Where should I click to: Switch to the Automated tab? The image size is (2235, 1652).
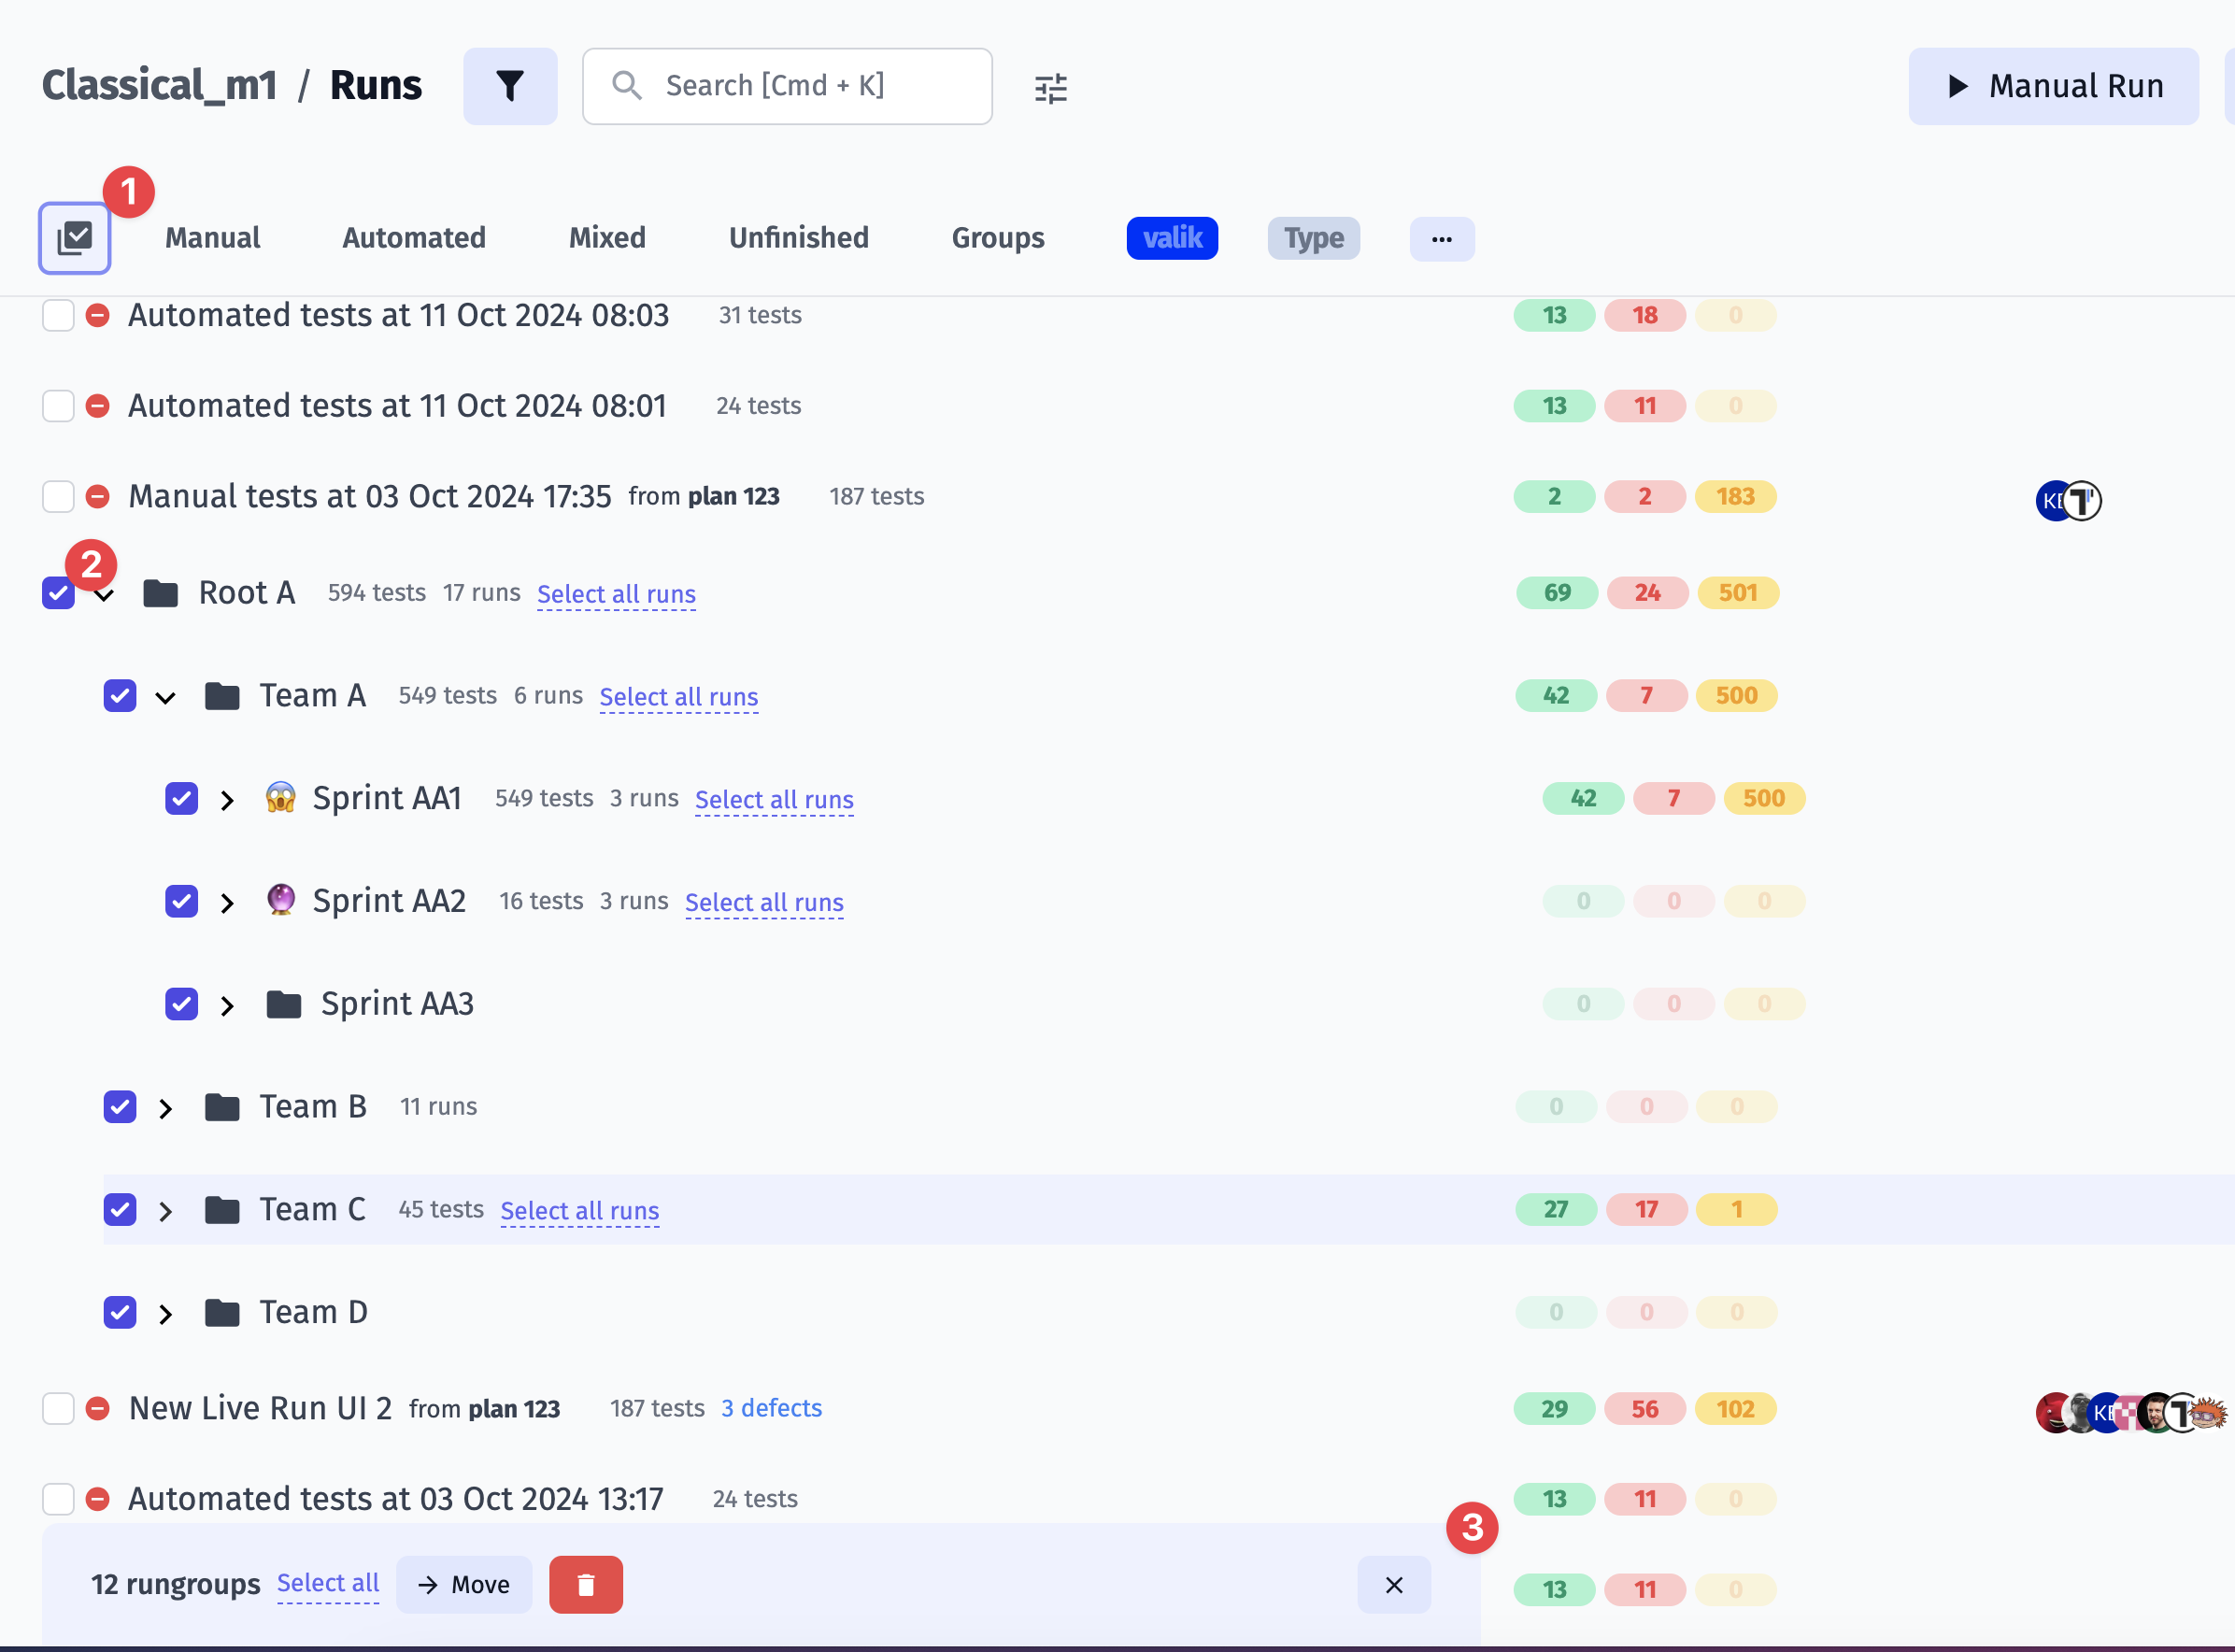coord(415,237)
